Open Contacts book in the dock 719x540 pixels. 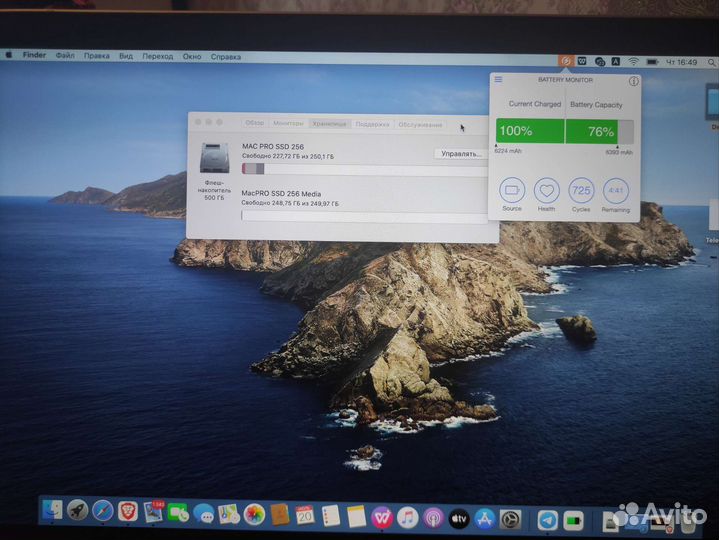click(x=280, y=515)
